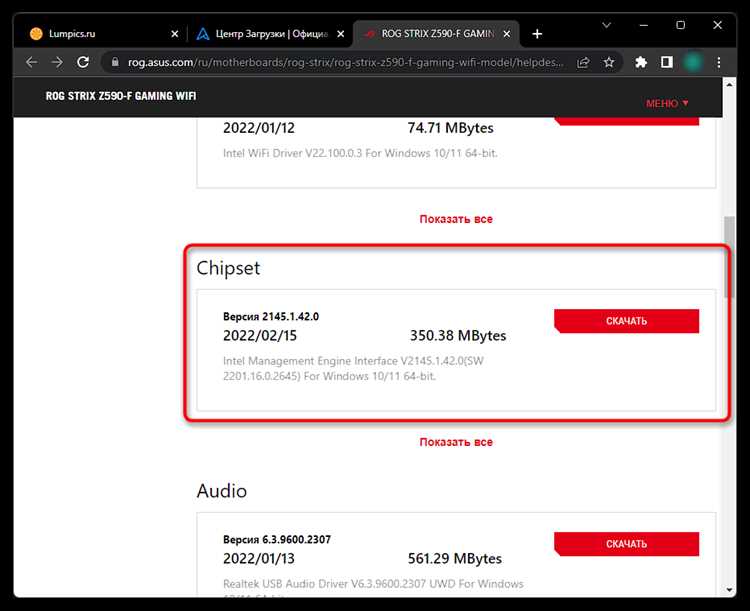Click the Chipset section heading
Viewport: 750px width, 611px height.
tap(228, 268)
